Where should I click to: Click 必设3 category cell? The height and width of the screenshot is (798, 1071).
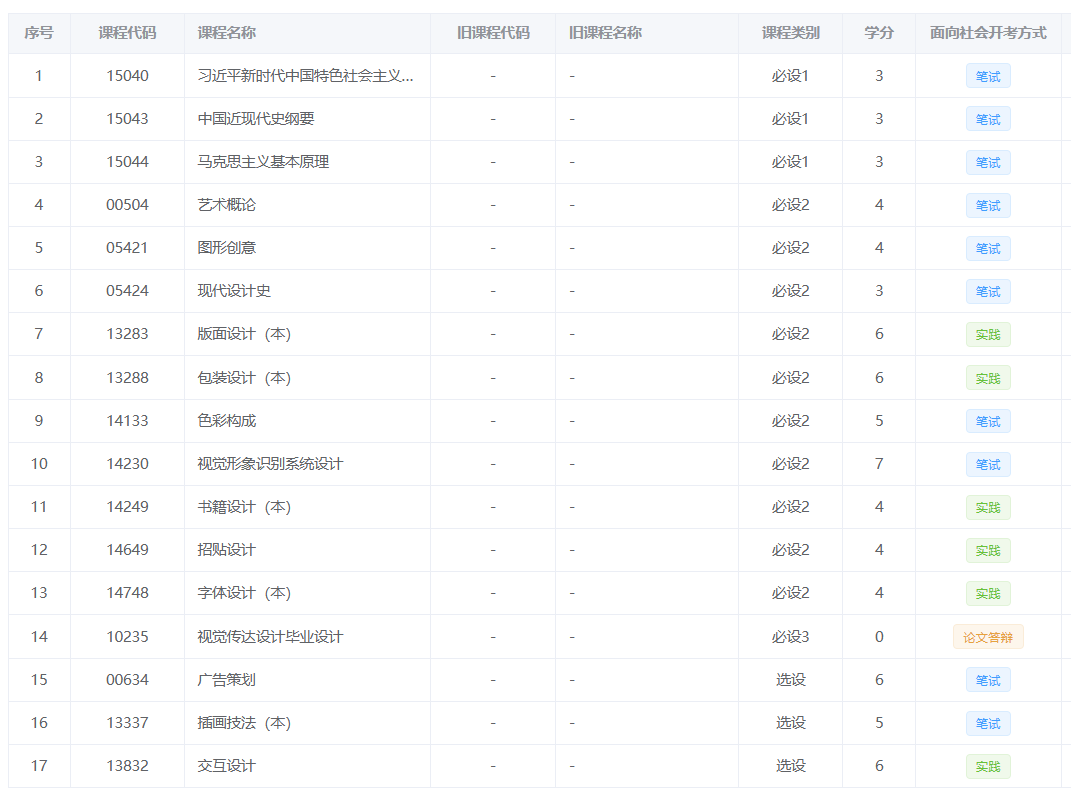[790, 637]
